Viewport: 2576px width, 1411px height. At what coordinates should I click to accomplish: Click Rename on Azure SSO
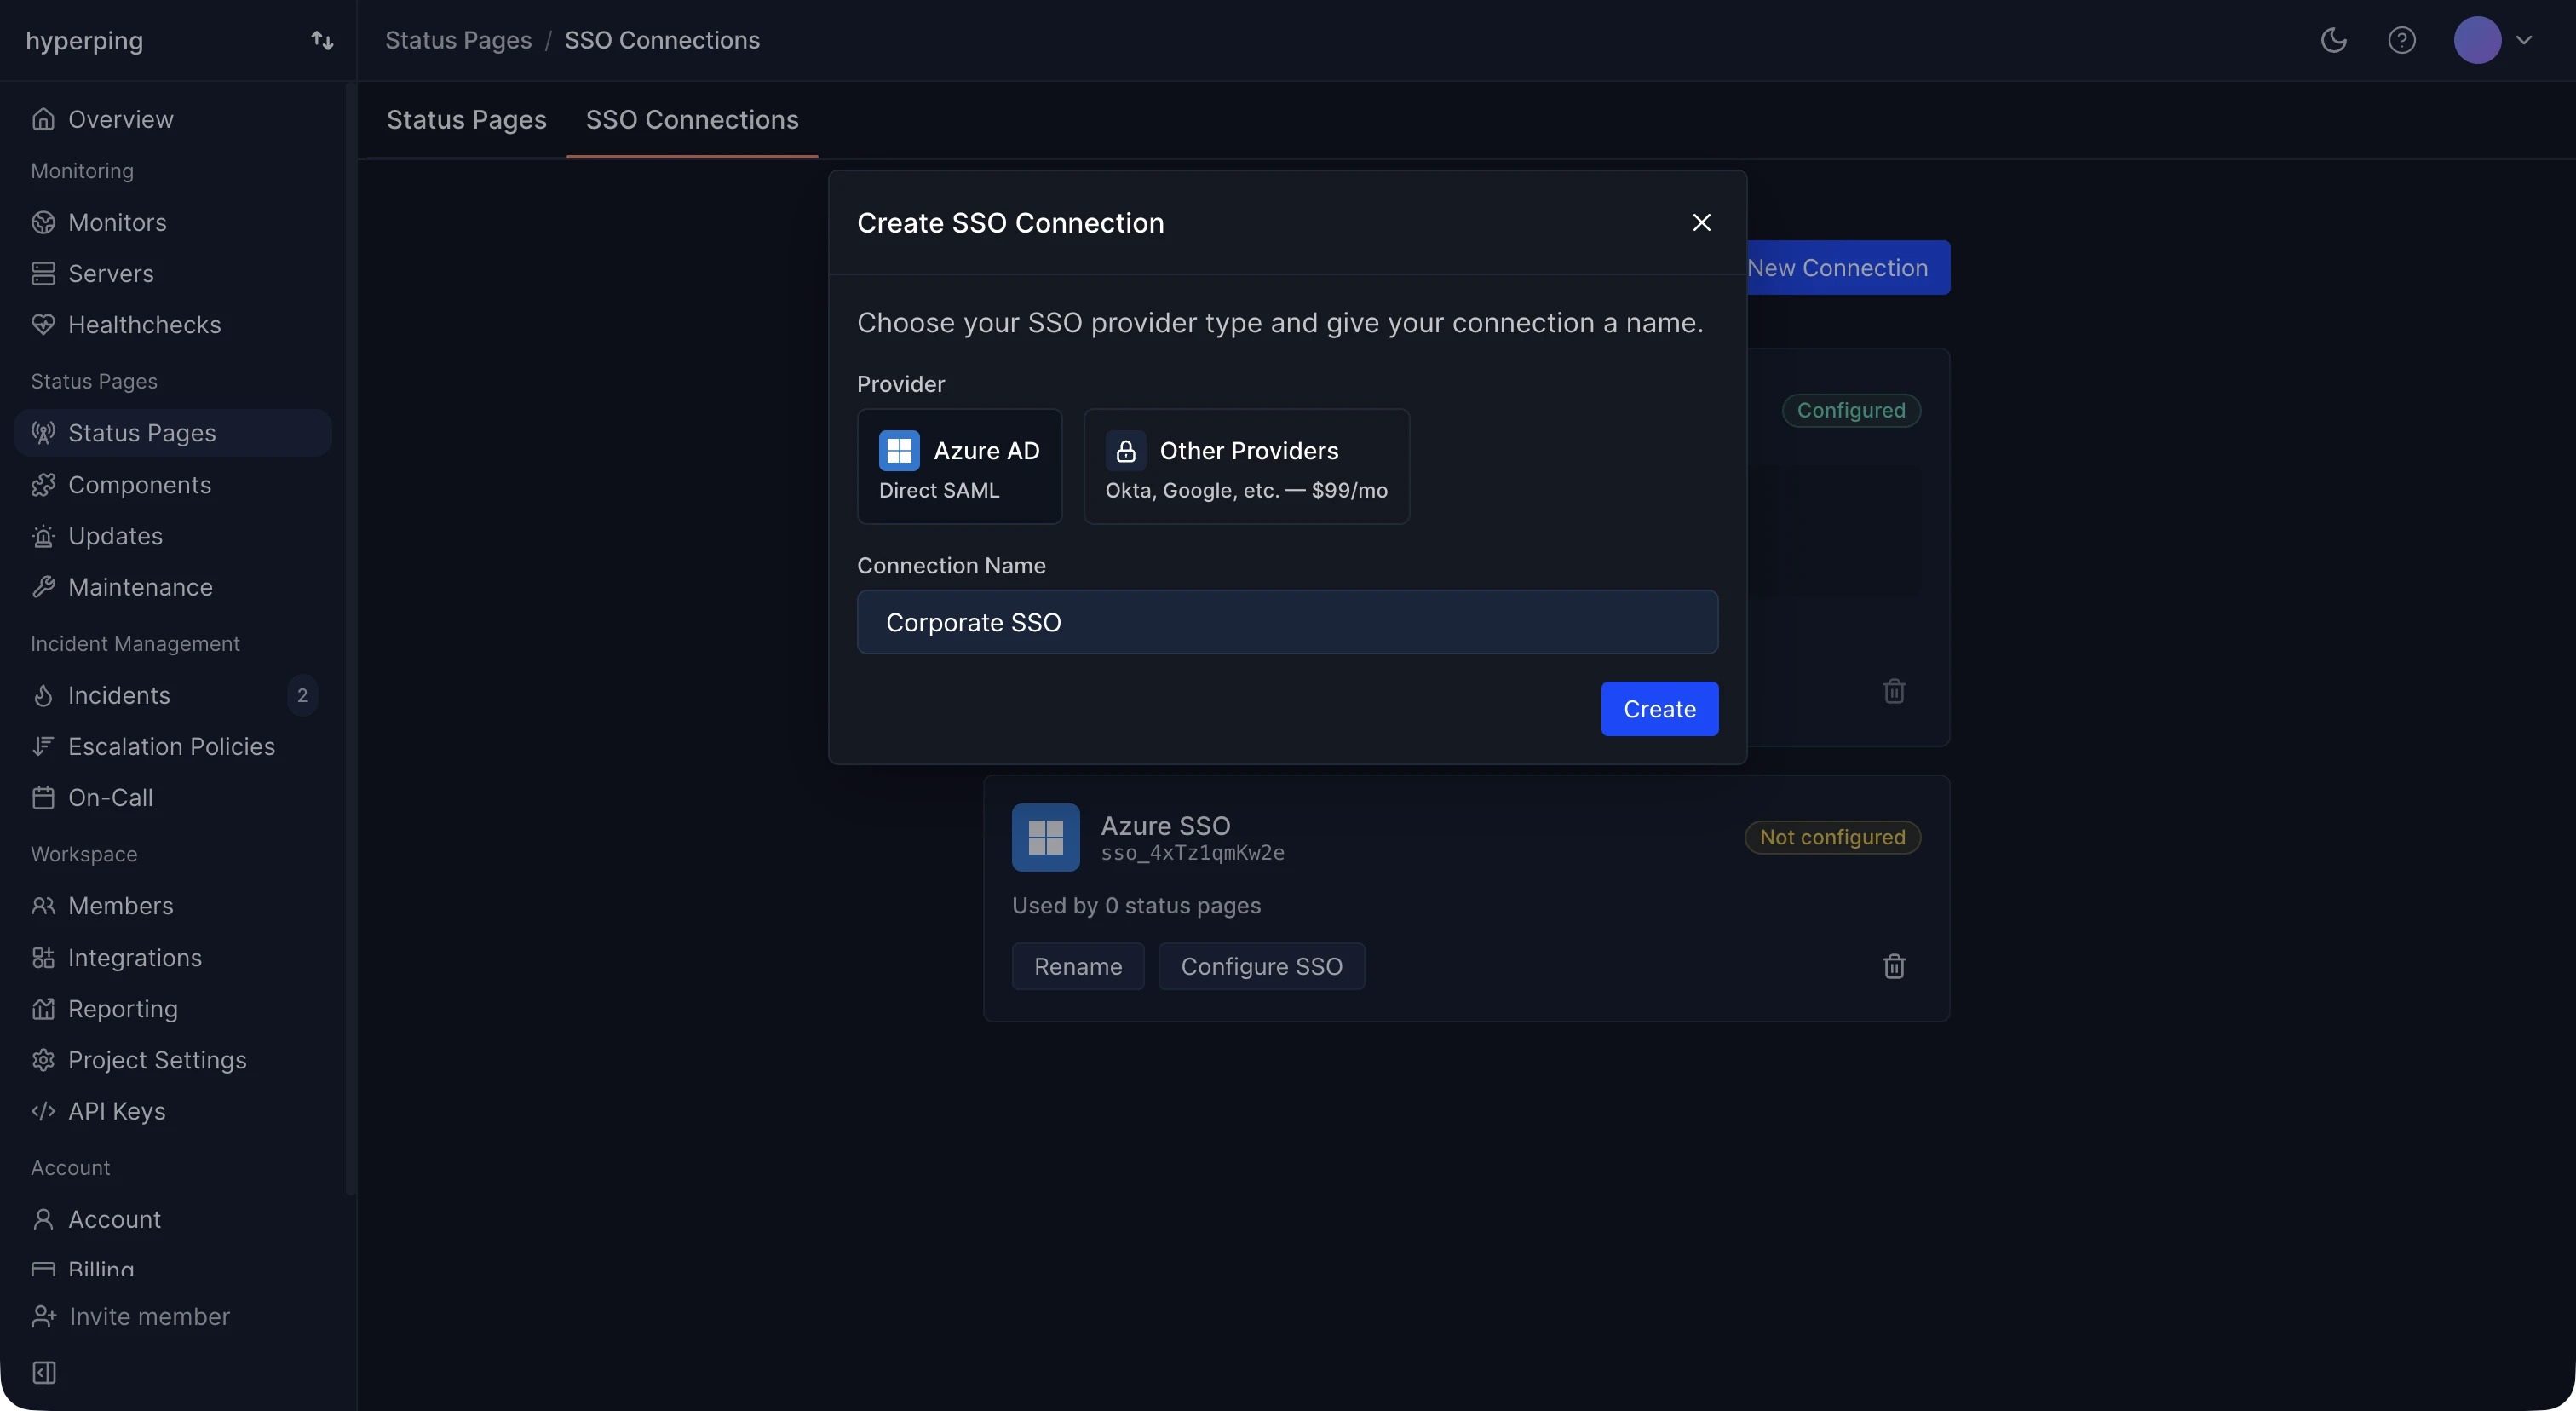tap(1078, 966)
